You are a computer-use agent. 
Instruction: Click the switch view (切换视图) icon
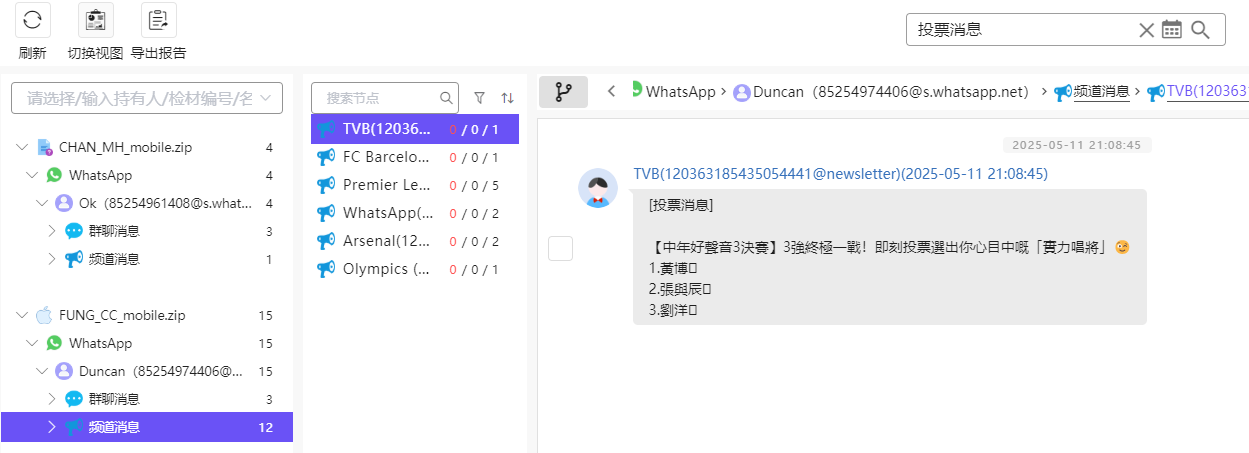96,20
